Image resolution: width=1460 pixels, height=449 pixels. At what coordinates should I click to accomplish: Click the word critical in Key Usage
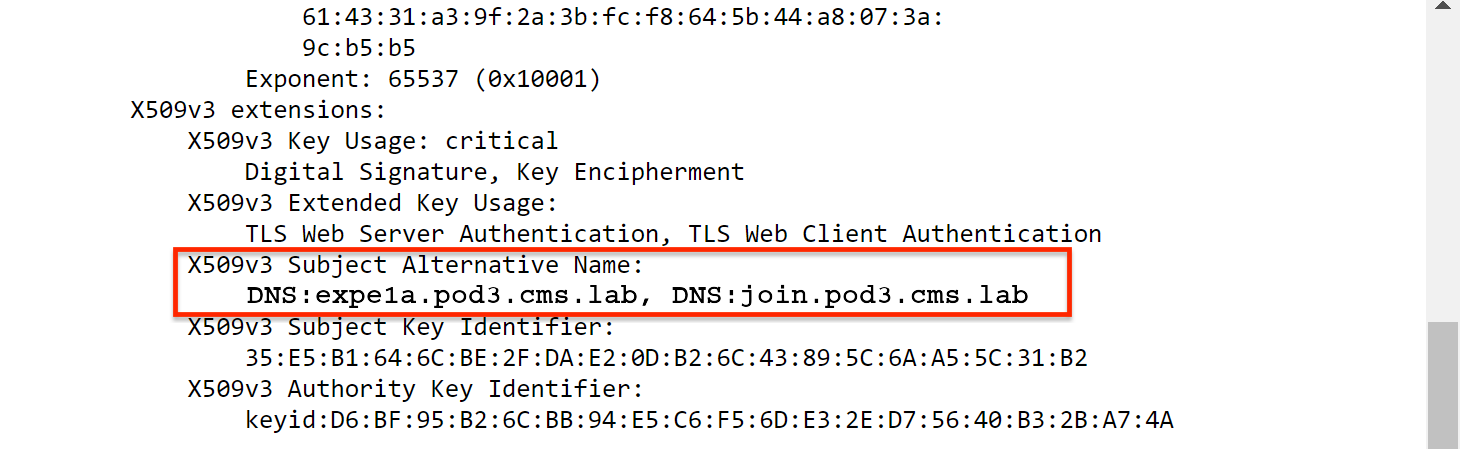click(x=502, y=141)
